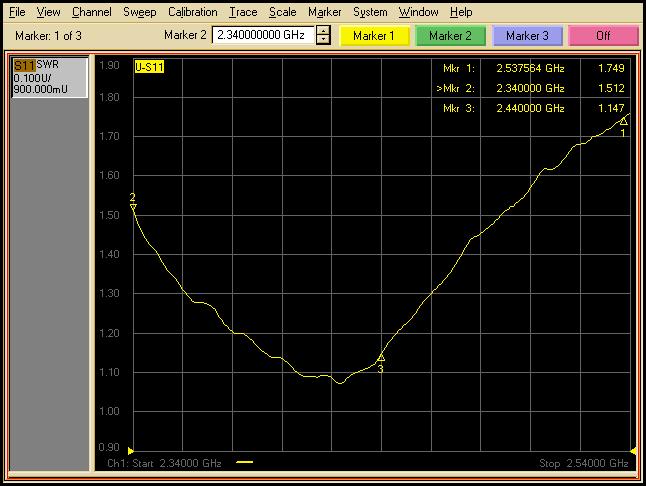646x486 pixels.
Task: Turn markers off with pink Off button
Action: [x=603, y=35]
